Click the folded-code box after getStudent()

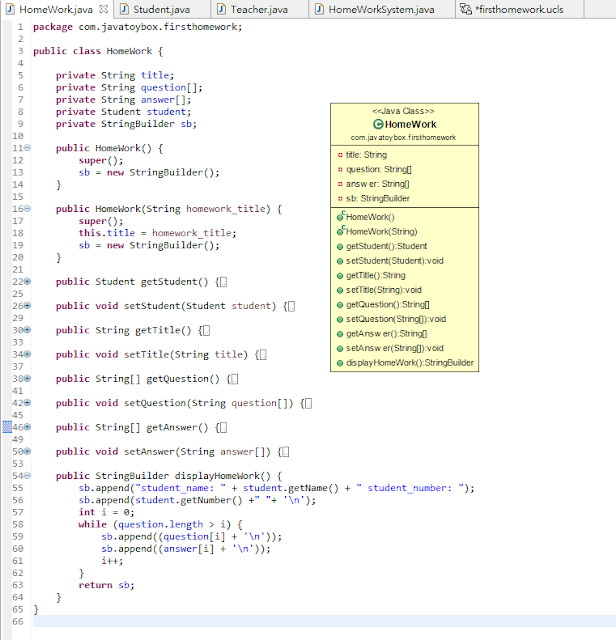(x=223, y=282)
